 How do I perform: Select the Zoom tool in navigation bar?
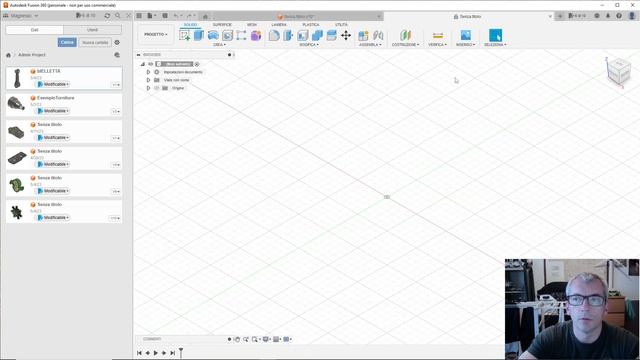coord(246,339)
